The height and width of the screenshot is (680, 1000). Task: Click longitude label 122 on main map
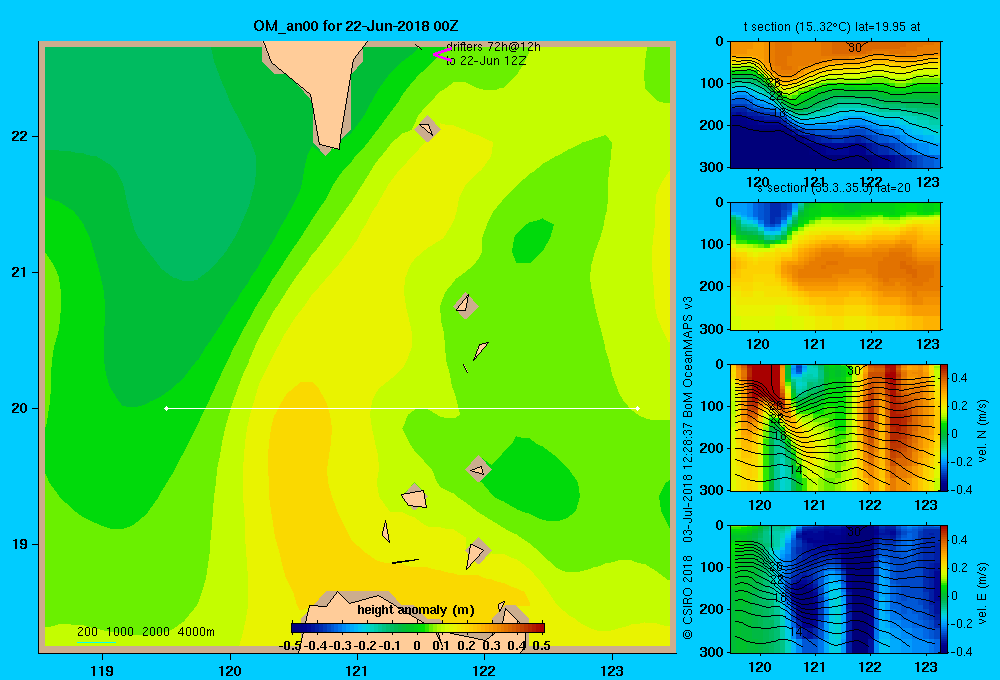click(x=484, y=670)
